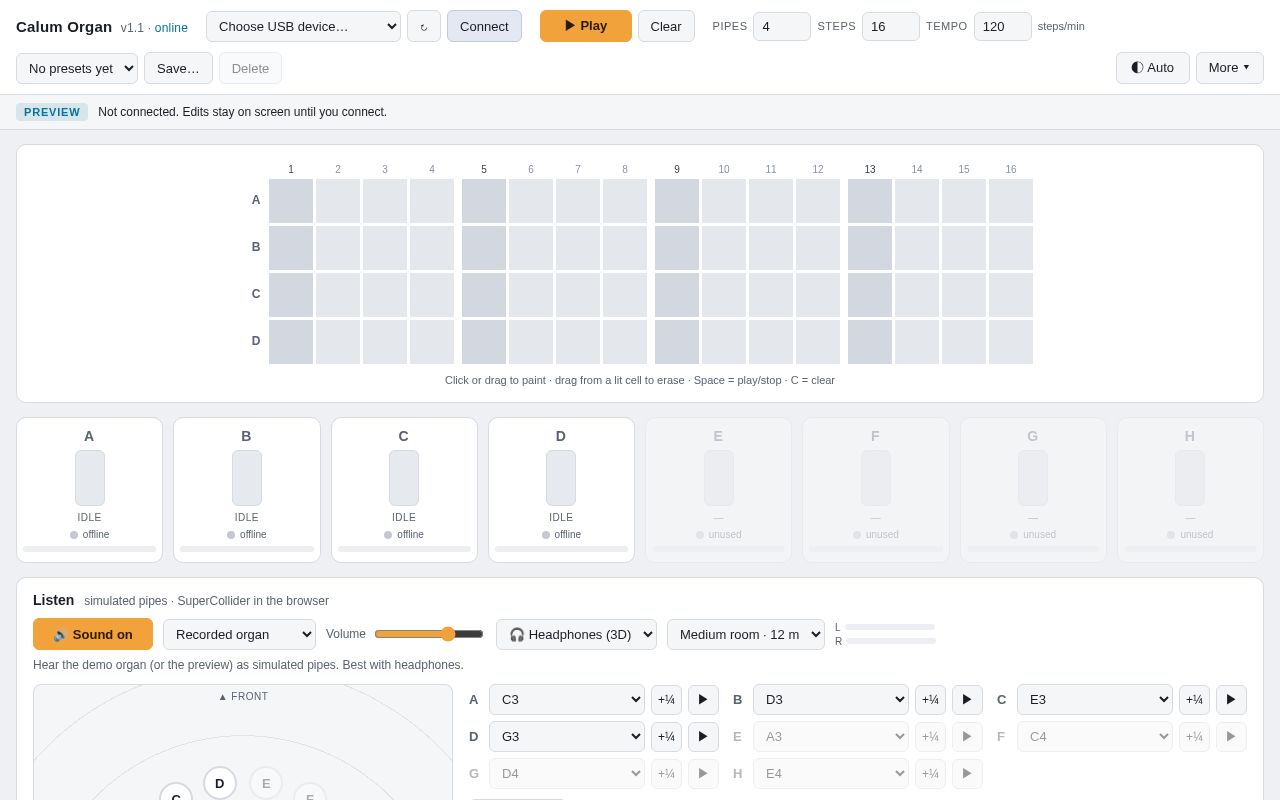Adjust the Volume slider
1280x800 pixels.
429,634
